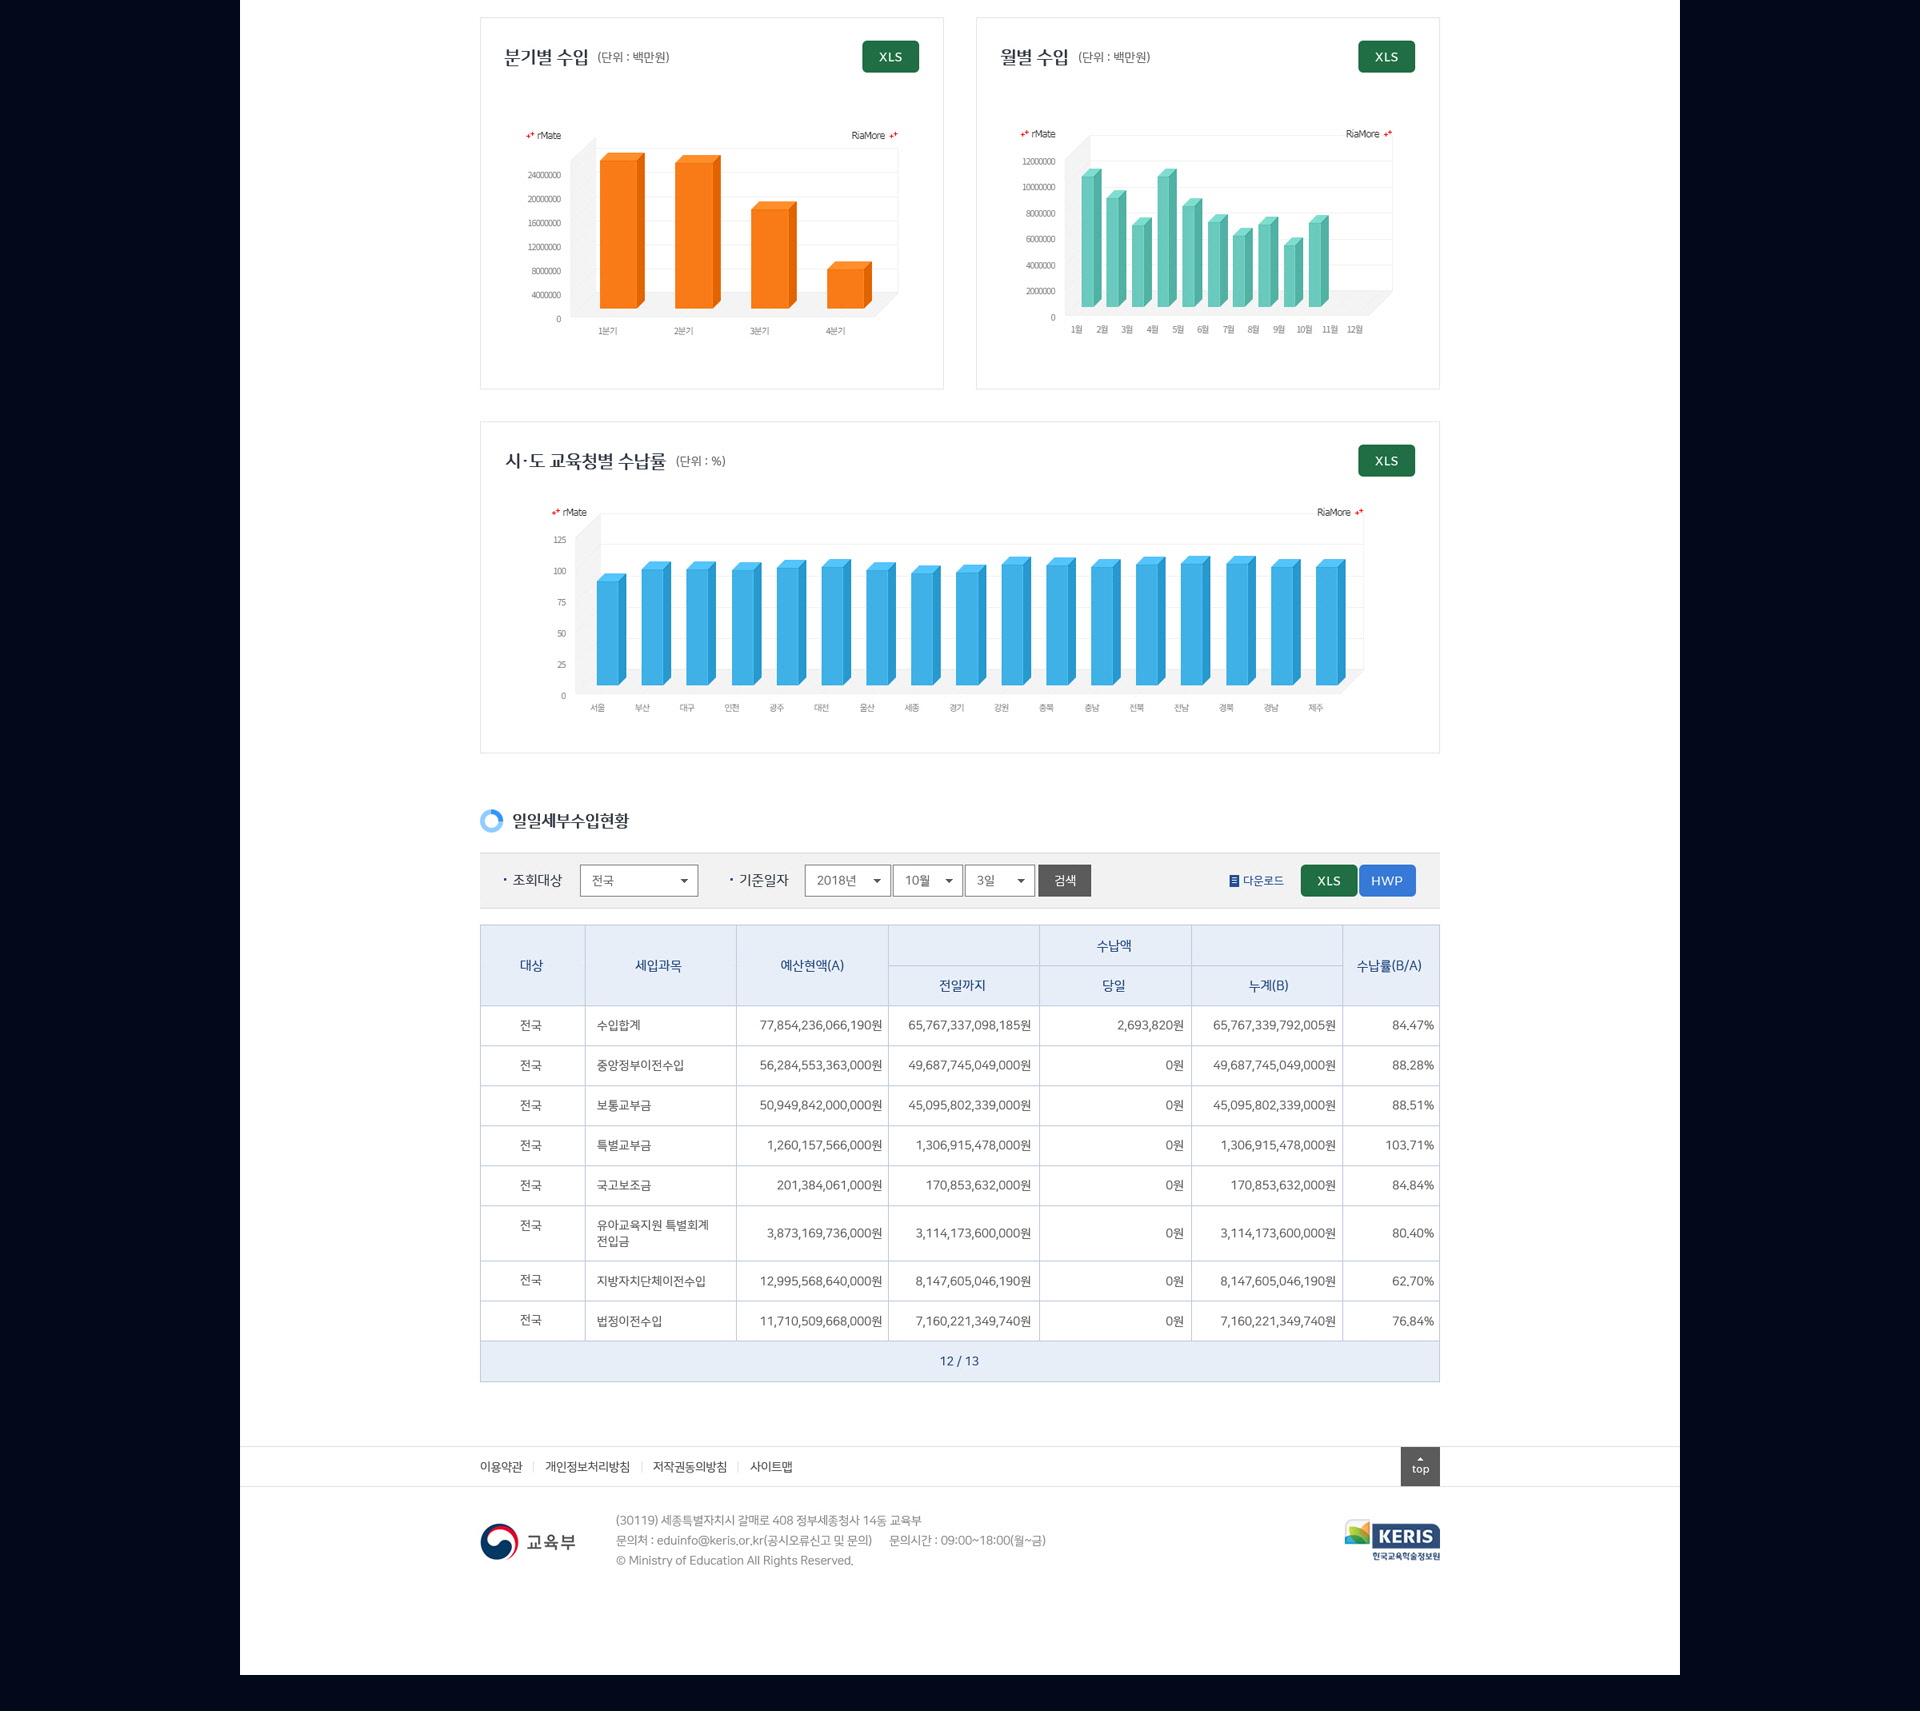Expand the 2018년 year dropdown

pyautogui.click(x=847, y=881)
